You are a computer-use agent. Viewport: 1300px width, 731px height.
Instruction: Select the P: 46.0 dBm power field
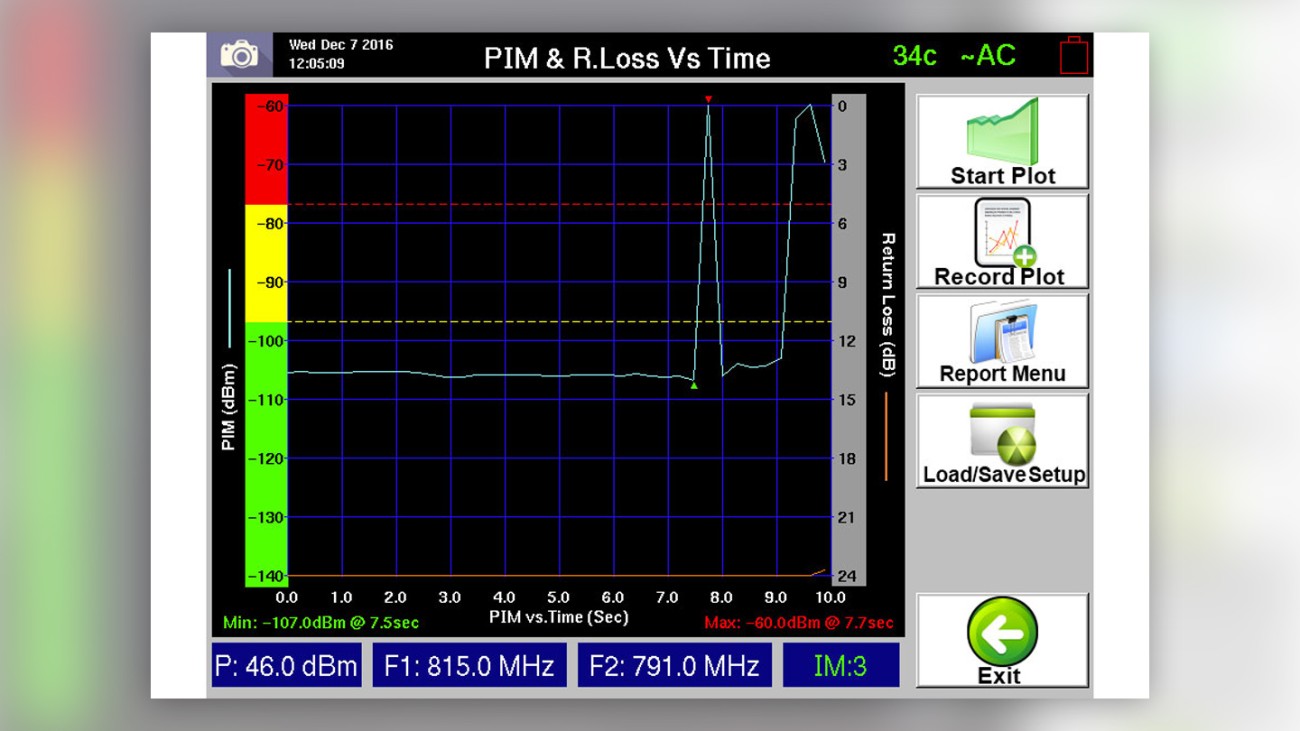(x=287, y=666)
